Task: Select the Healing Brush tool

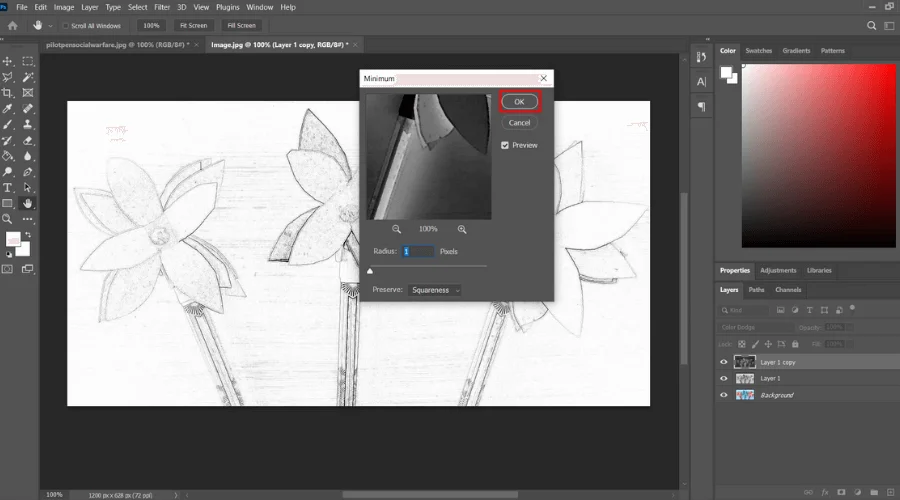Action: (28, 108)
